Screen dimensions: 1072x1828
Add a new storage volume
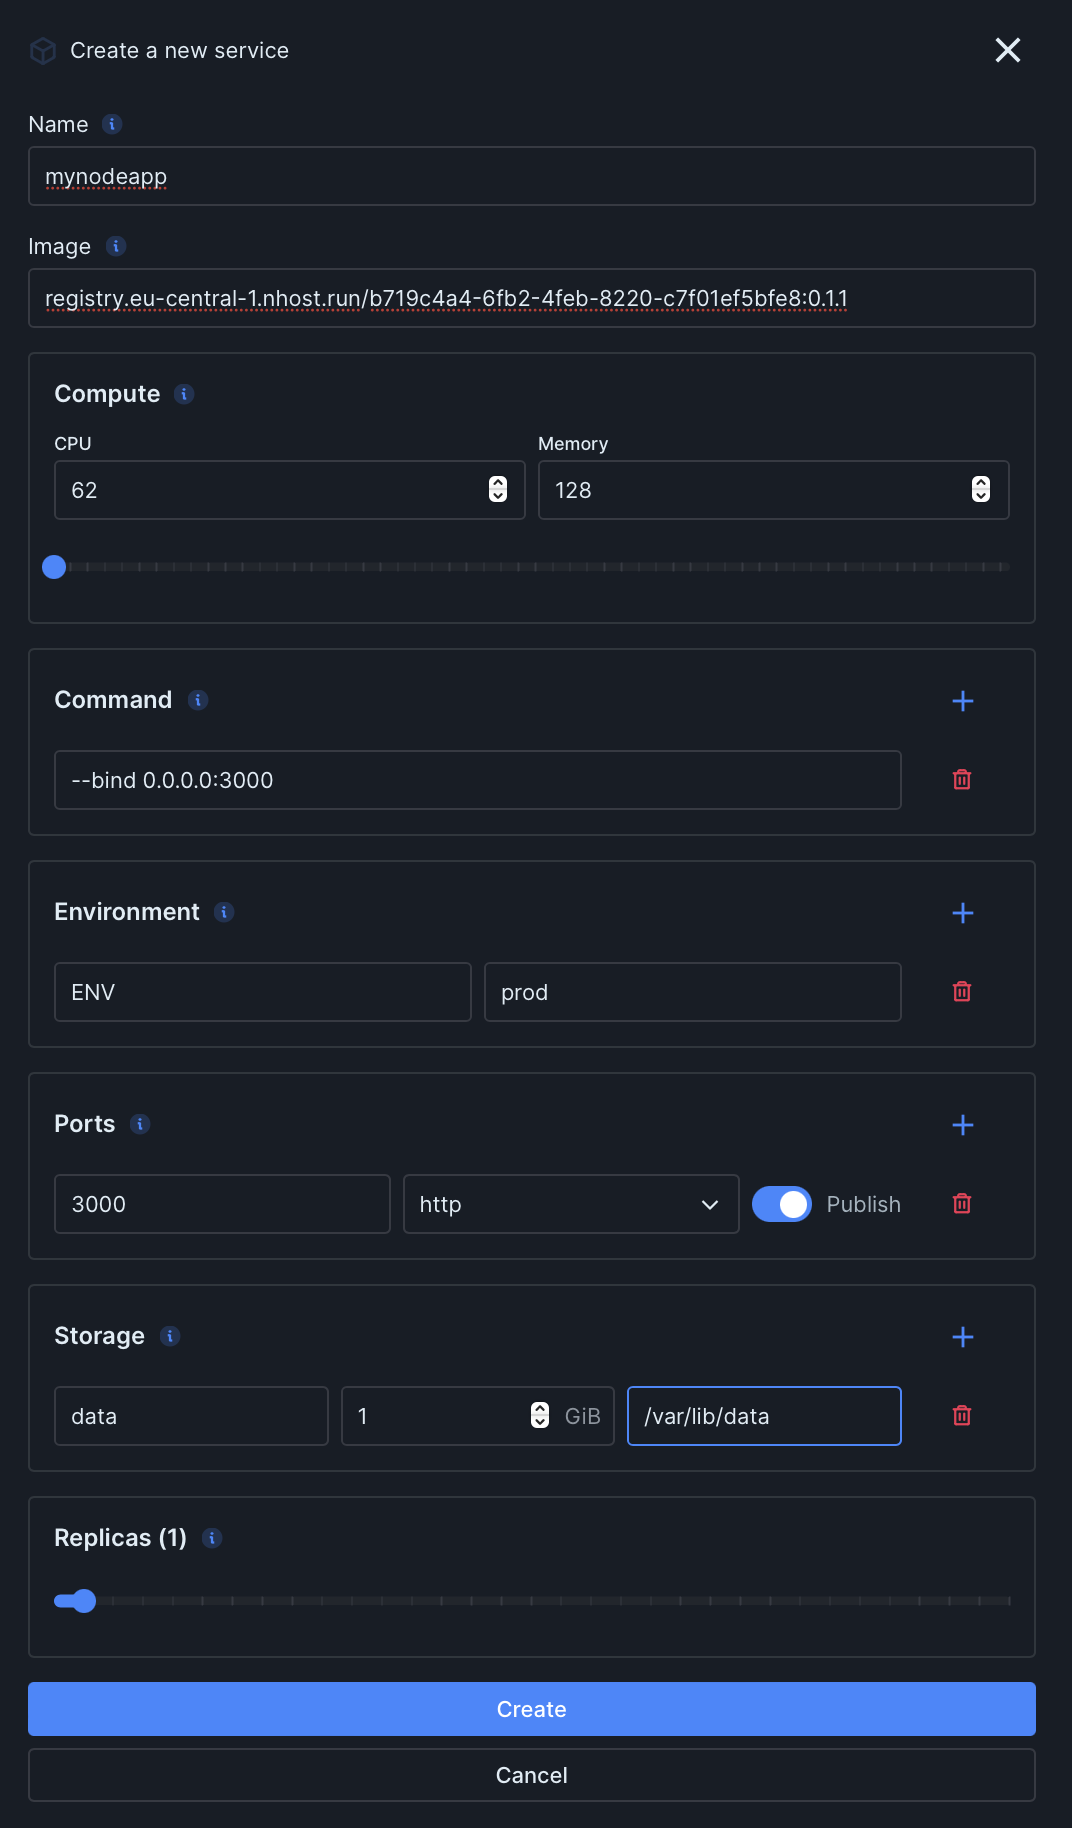click(x=962, y=1337)
